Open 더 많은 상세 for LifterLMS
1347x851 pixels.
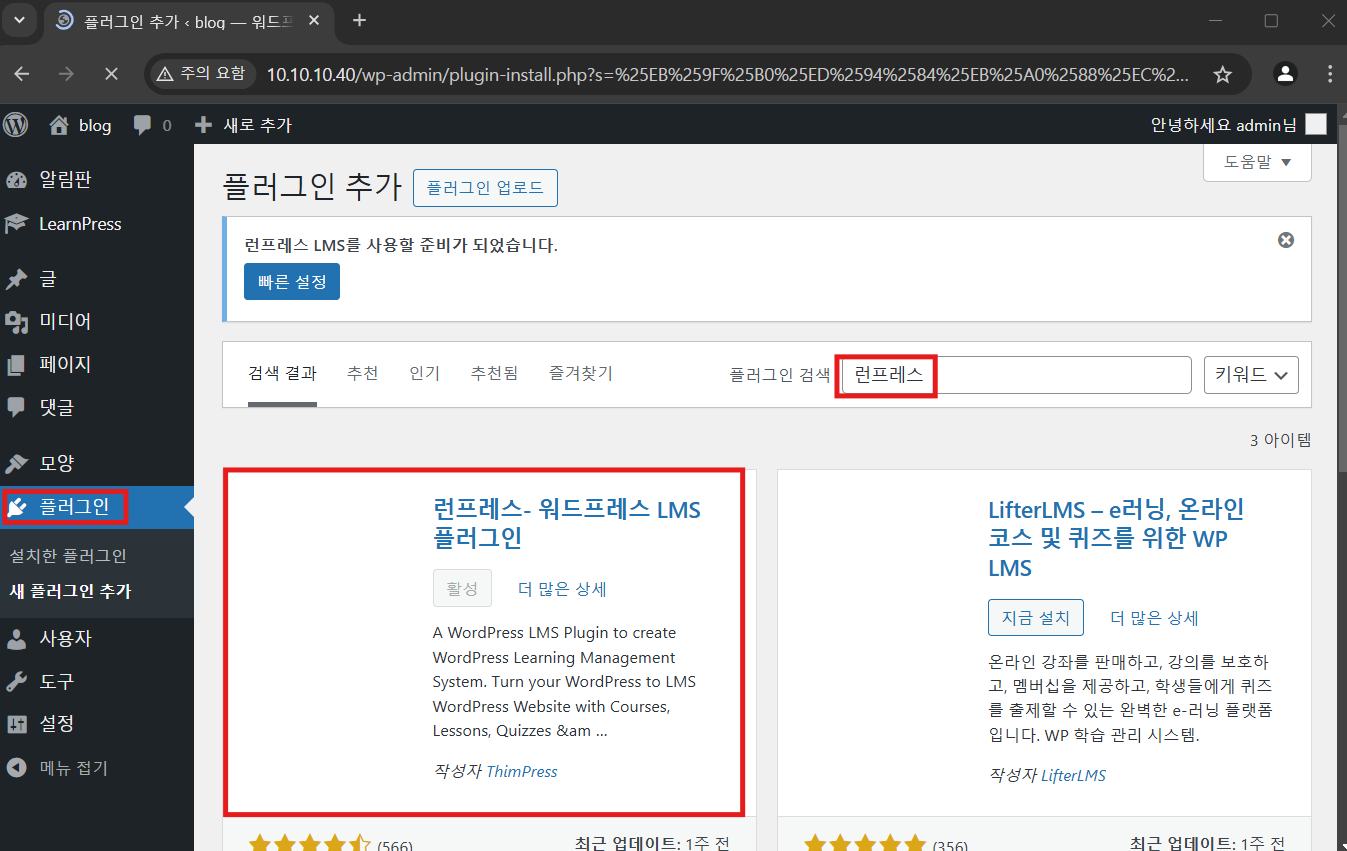pyautogui.click(x=1154, y=618)
